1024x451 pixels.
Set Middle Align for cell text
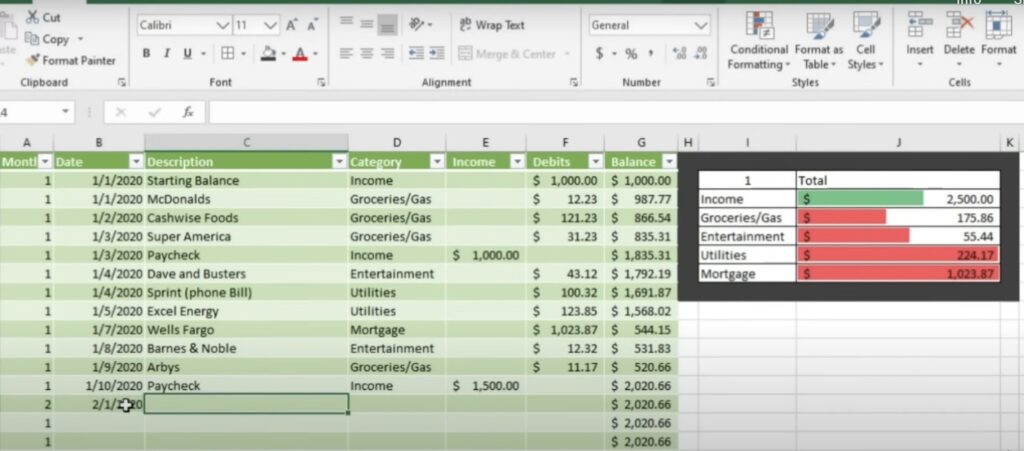tap(367, 24)
